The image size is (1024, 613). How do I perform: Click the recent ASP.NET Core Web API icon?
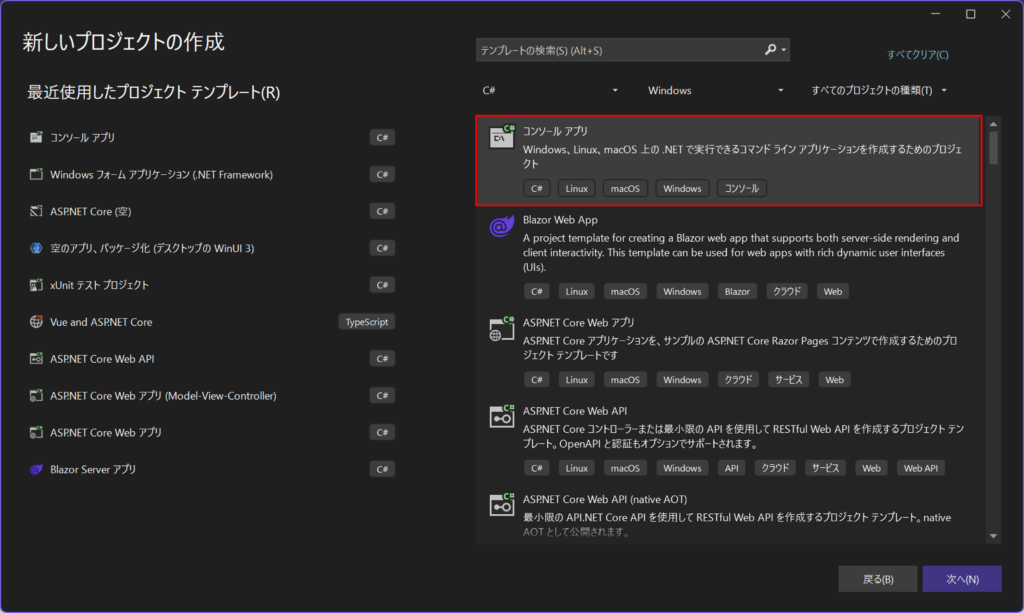click(36, 358)
